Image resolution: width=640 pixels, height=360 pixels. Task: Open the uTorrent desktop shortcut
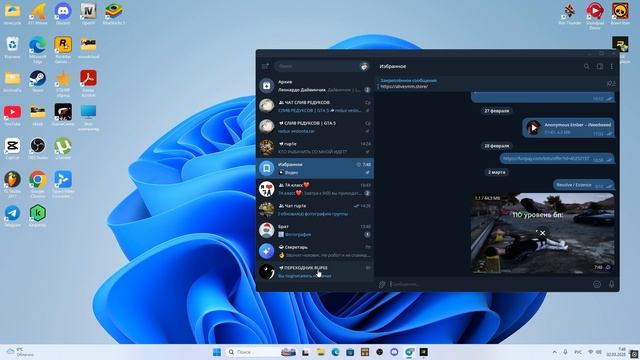pos(63,149)
